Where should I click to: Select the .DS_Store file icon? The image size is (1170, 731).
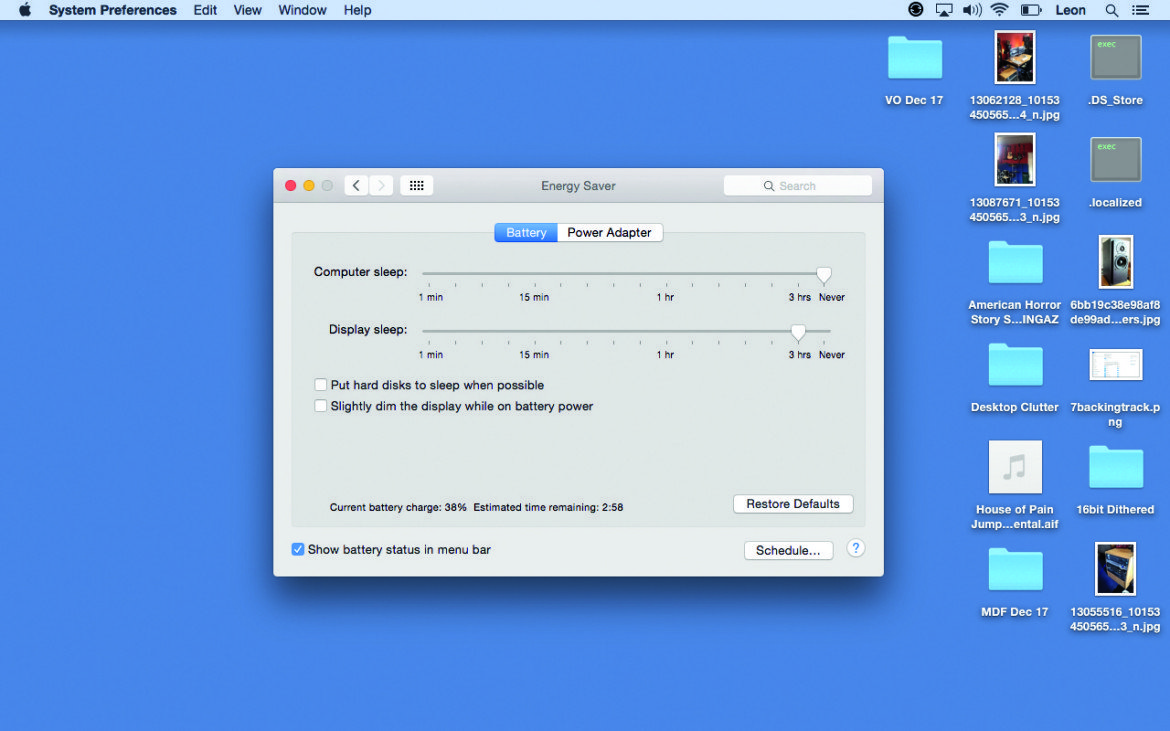click(x=1116, y=57)
